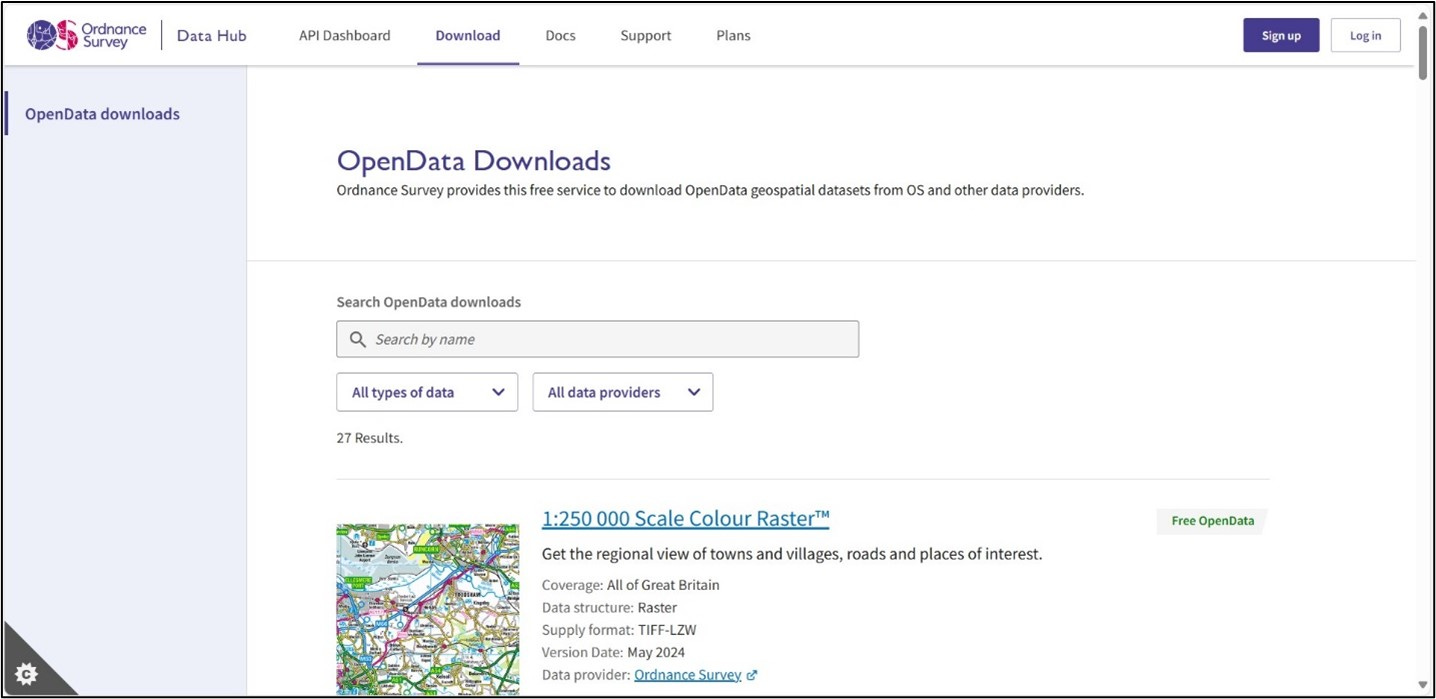Click the 27 Results. text
The image size is (1436, 699).
(369, 438)
